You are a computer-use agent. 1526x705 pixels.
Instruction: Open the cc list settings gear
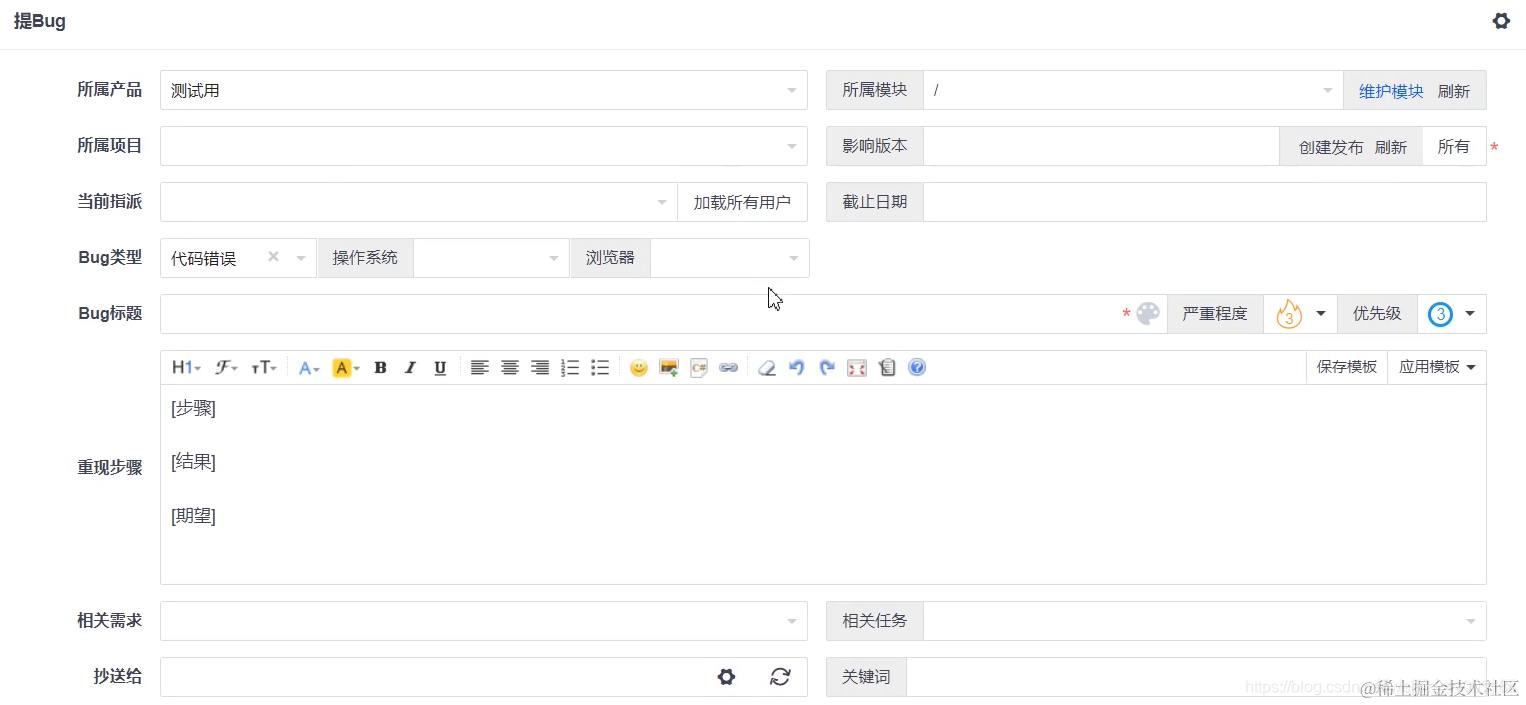pos(727,677)
